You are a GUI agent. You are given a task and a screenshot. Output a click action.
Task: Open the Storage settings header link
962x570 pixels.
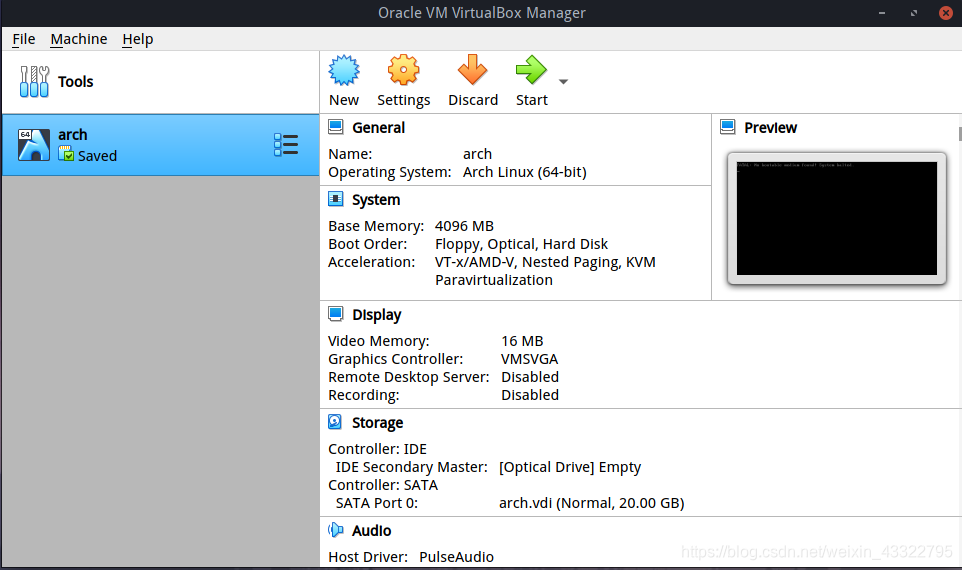click(377, 423)
